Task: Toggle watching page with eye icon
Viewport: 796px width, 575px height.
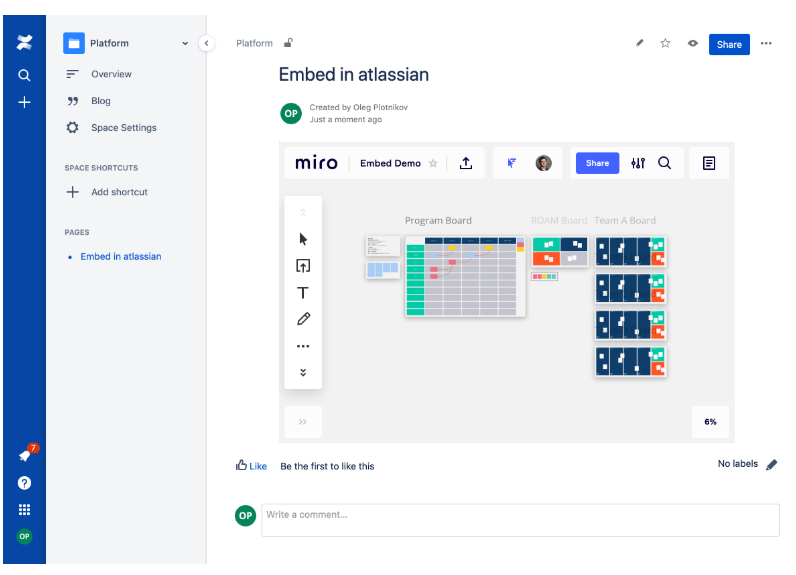Action: click(692, 43)
